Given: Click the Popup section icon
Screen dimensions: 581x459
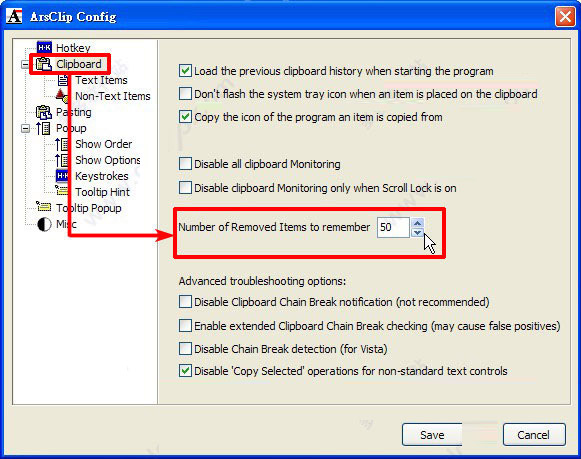Looking at the screenshot, I should (x=43, y=128).
